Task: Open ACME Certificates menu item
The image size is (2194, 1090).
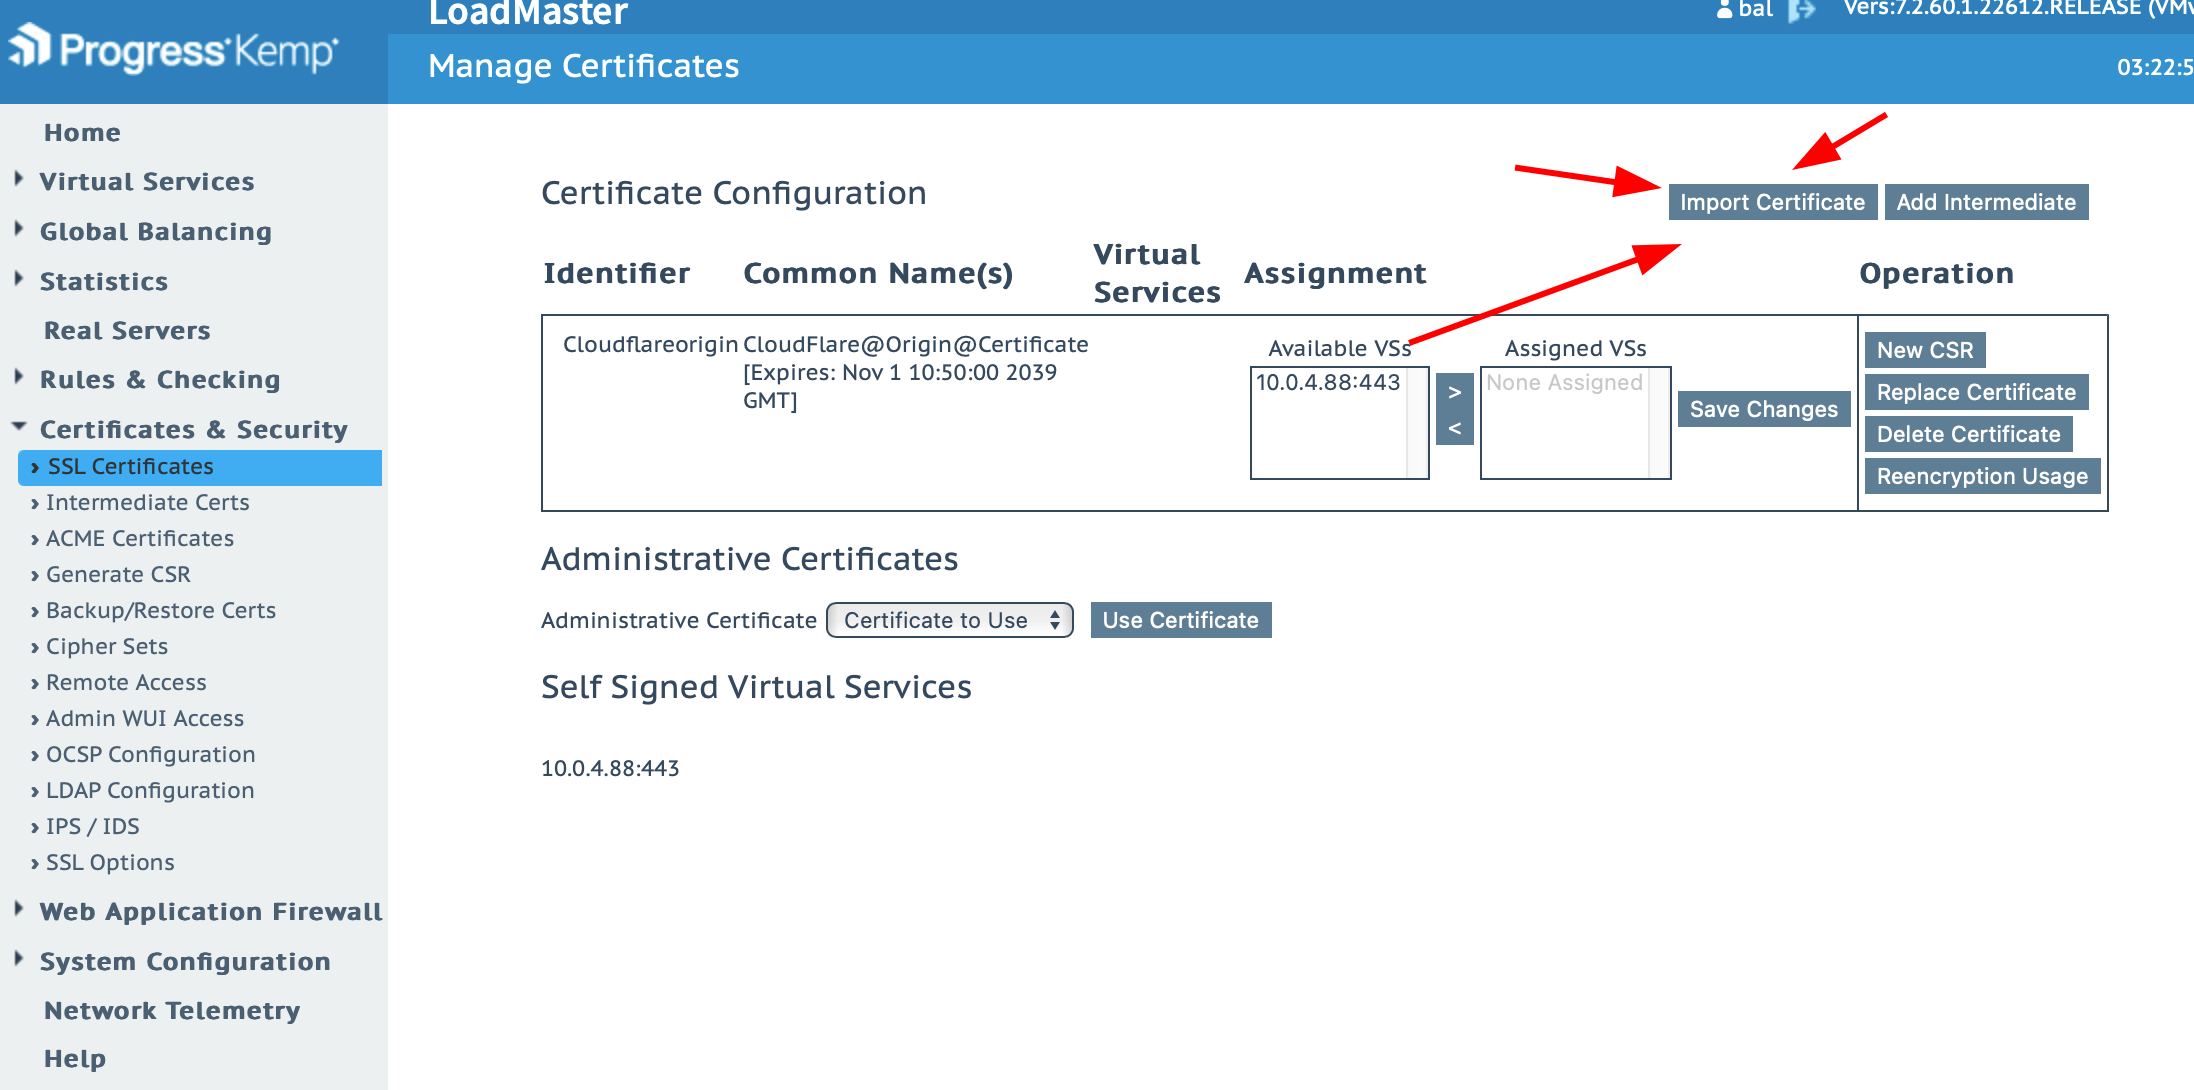Action: [x=139, y=539]
